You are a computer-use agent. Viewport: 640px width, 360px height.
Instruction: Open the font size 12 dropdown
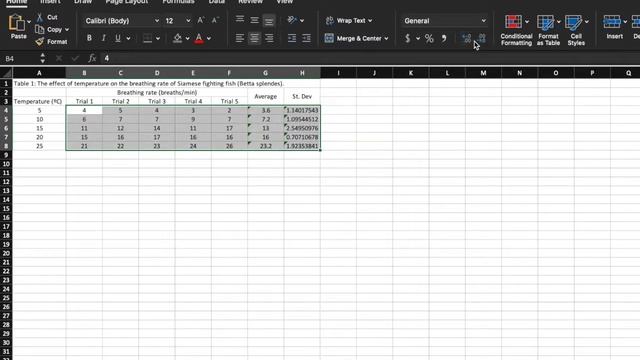188,20
